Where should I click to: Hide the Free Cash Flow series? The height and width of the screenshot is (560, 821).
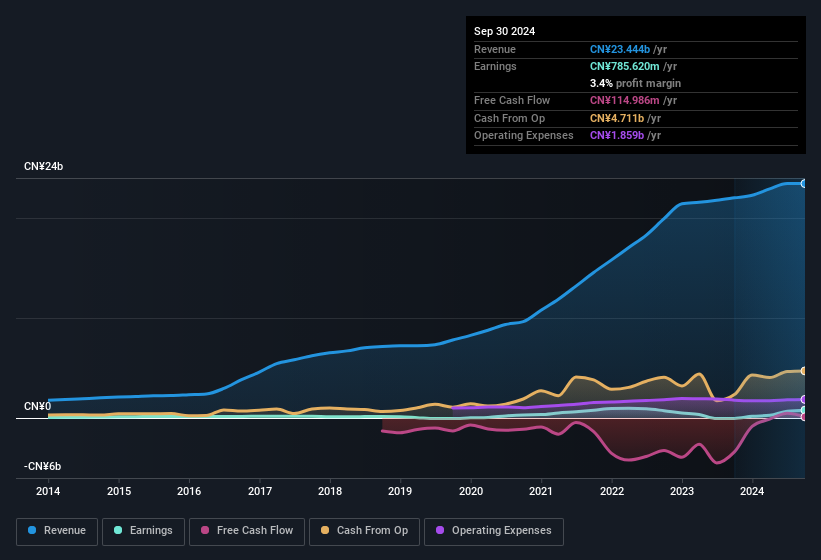pyautogui.click(x=246, y=531)
